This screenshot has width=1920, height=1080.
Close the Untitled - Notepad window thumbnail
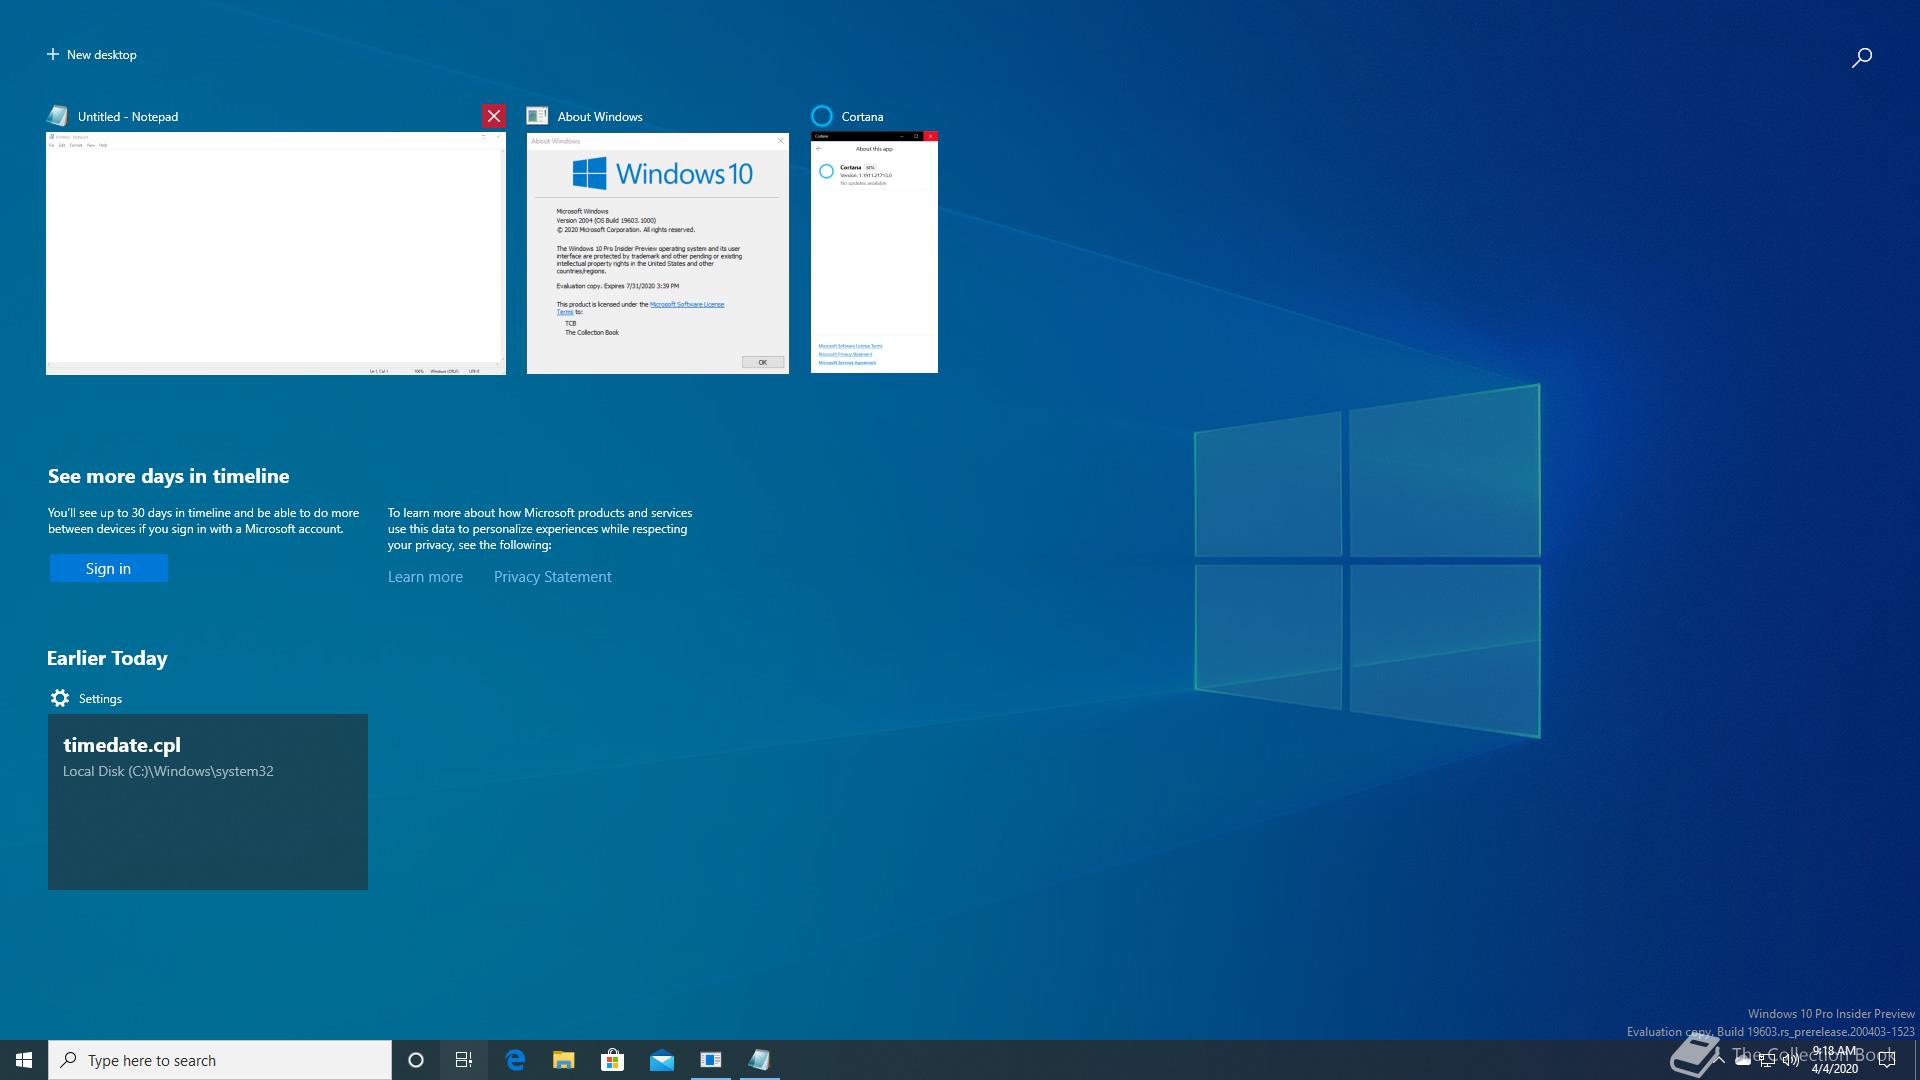(493, 116)
